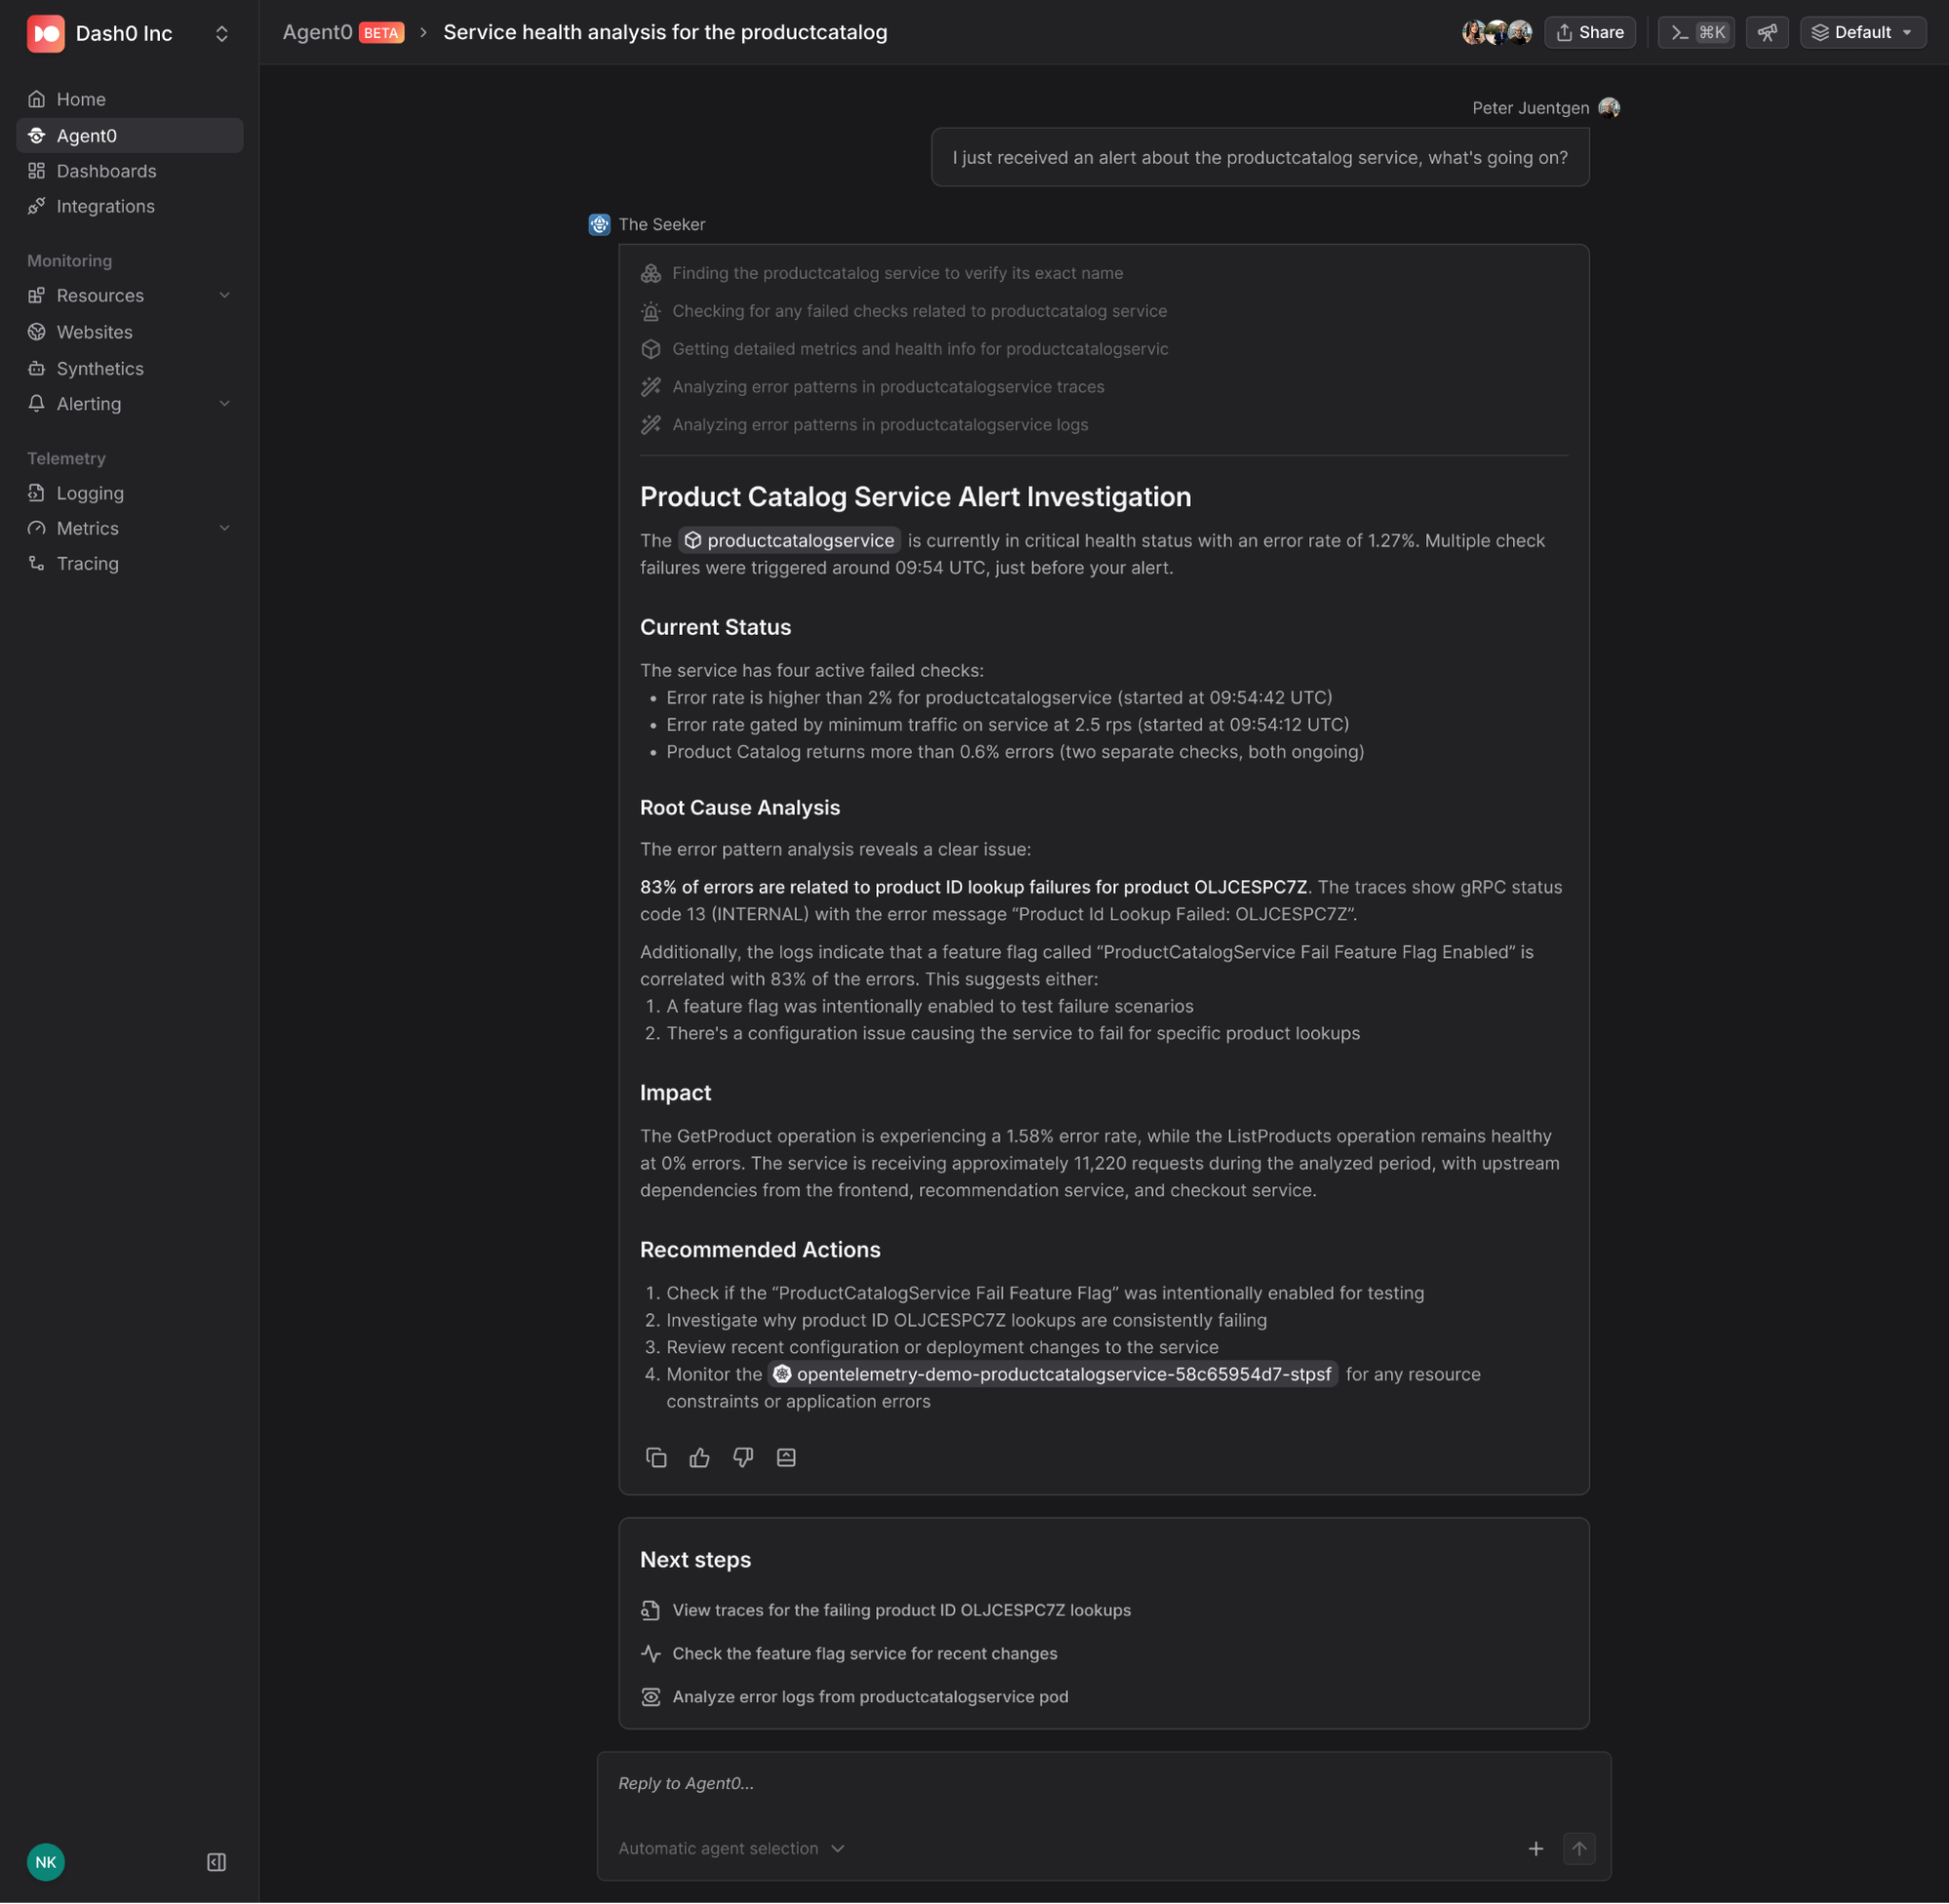Collapse the sidebar panel icon
Image resolution: width=1949 pixels, height=1904 pixels.
[216, 1862]
